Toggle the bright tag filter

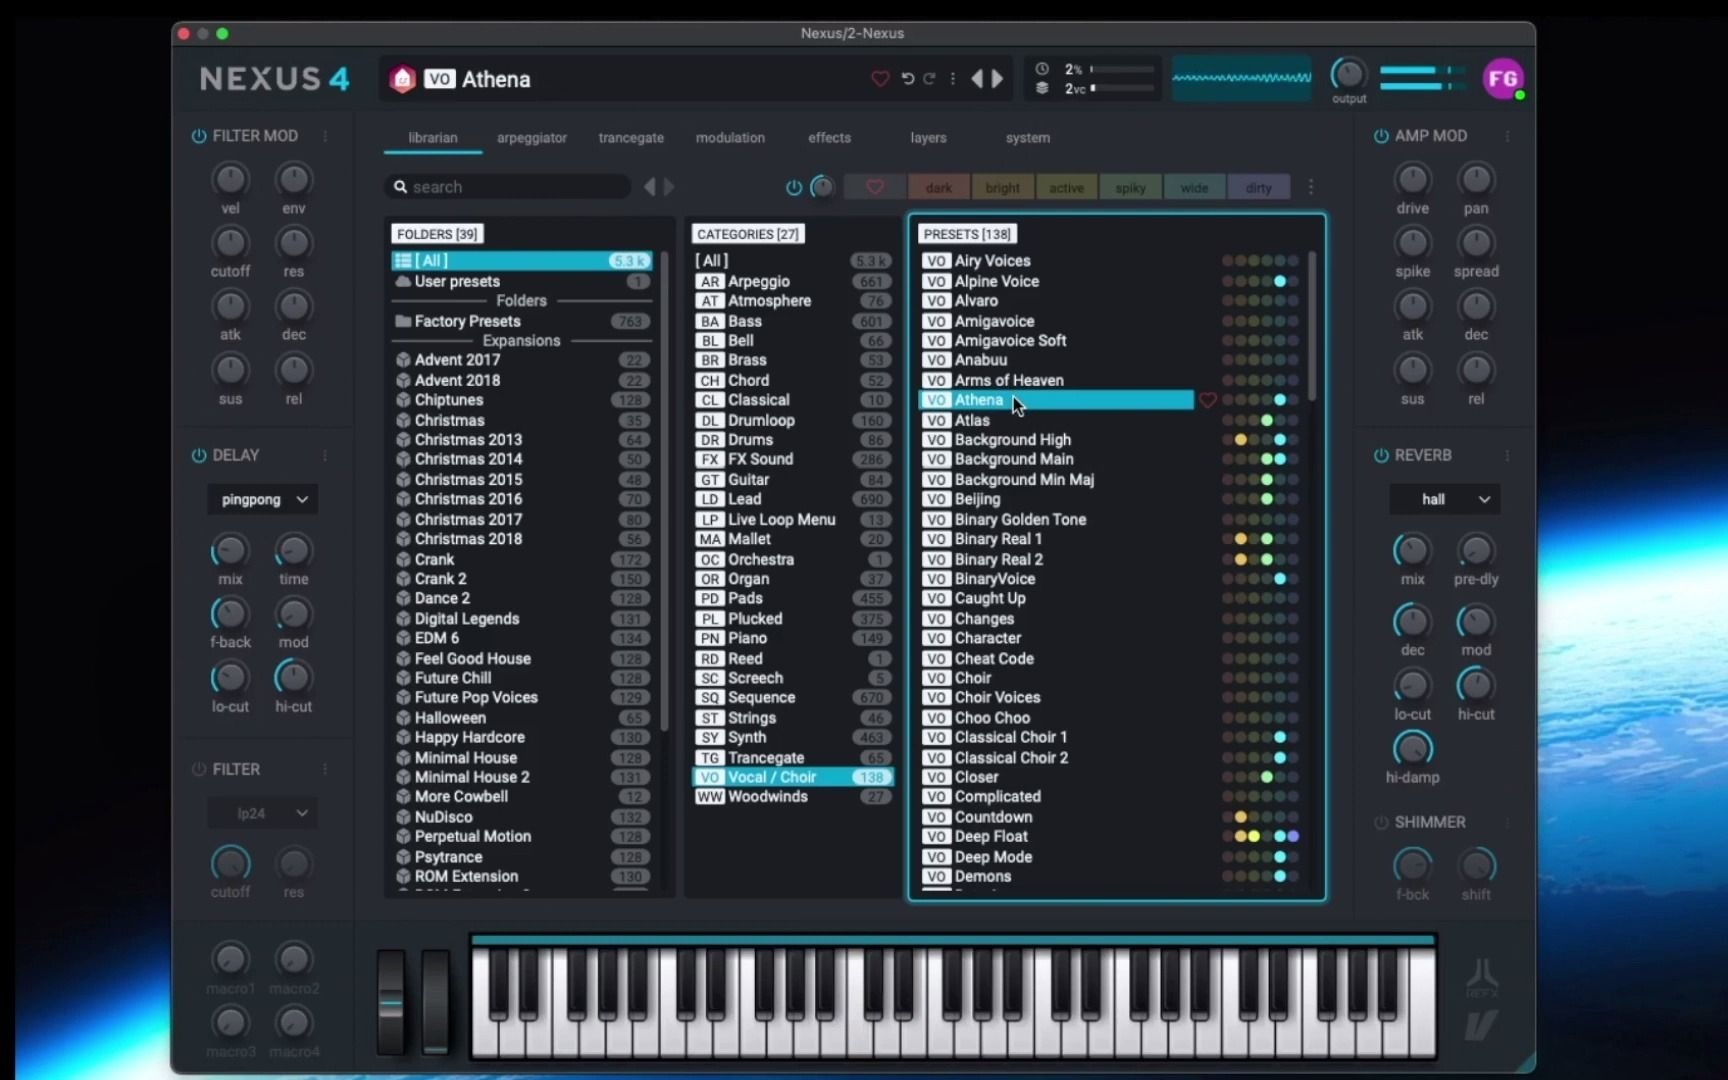pos(1003,187)
